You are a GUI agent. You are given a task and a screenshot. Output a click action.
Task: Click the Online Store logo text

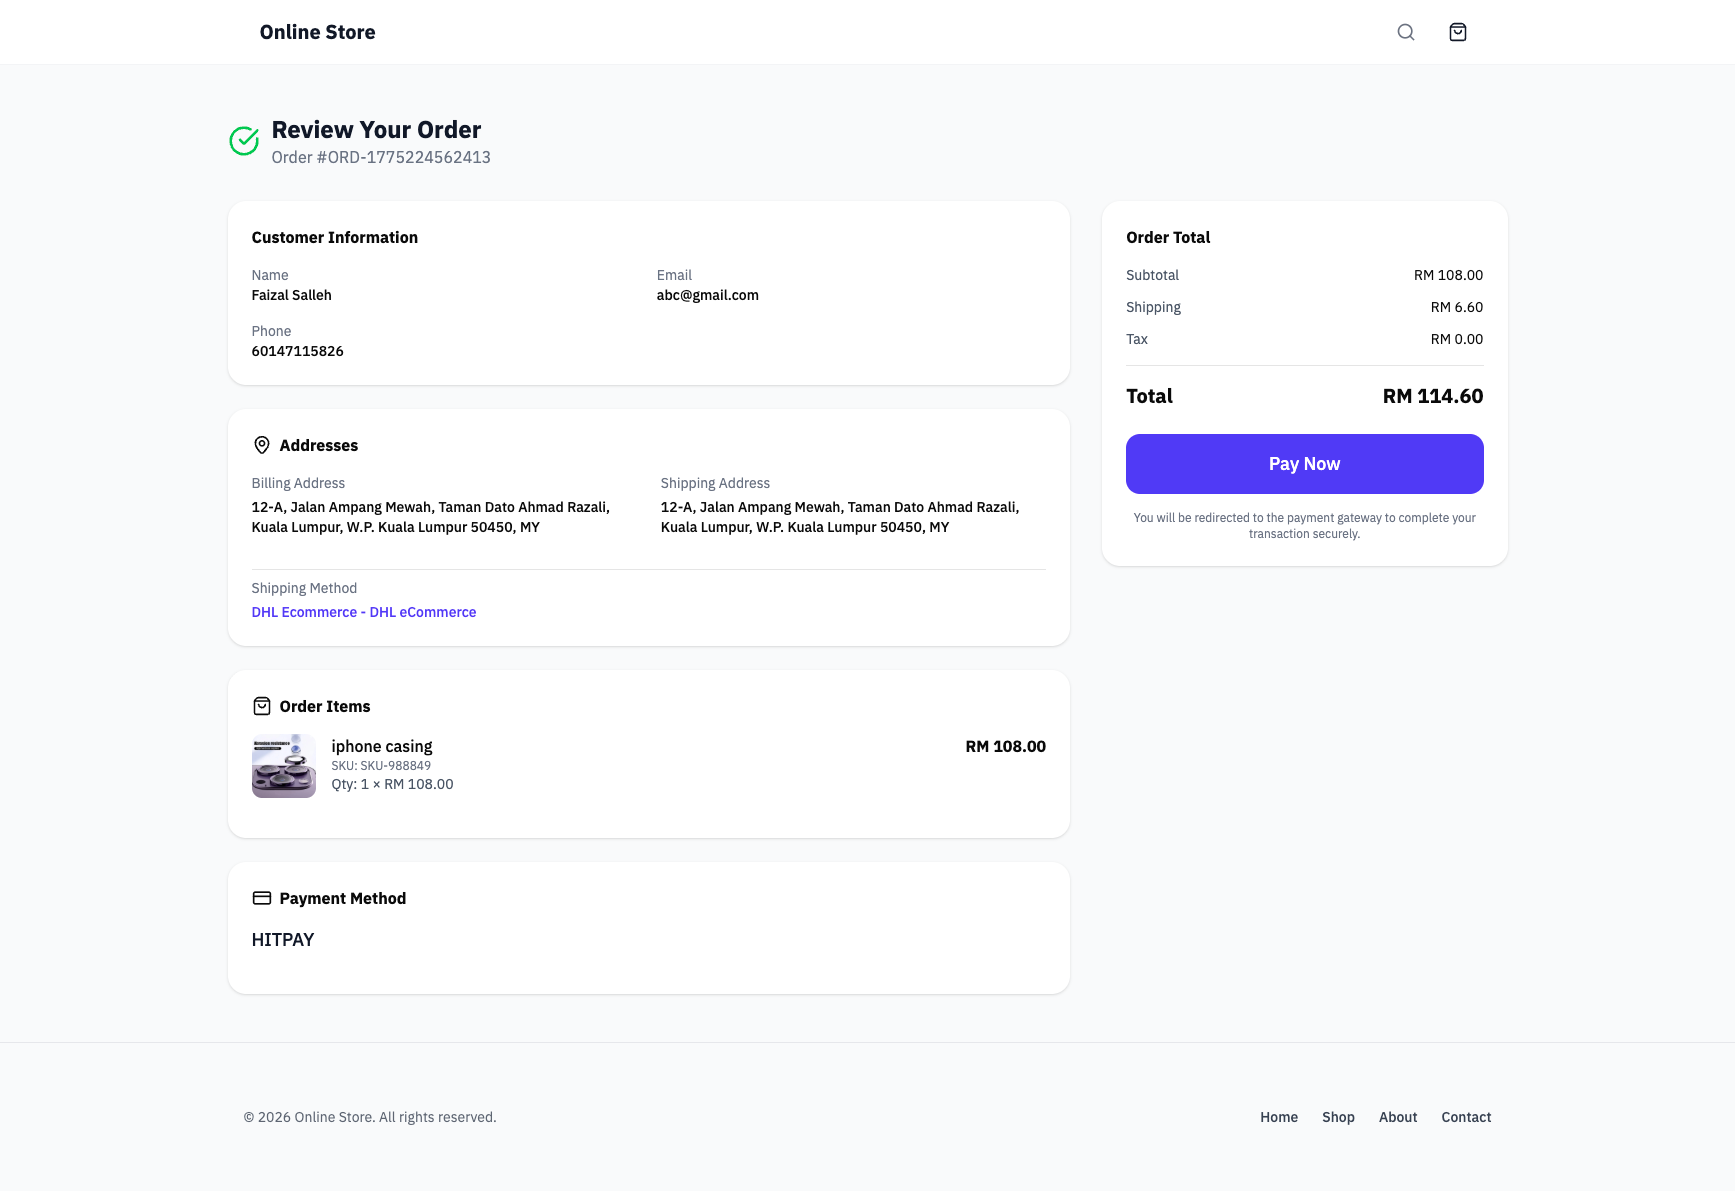[317, 31]
